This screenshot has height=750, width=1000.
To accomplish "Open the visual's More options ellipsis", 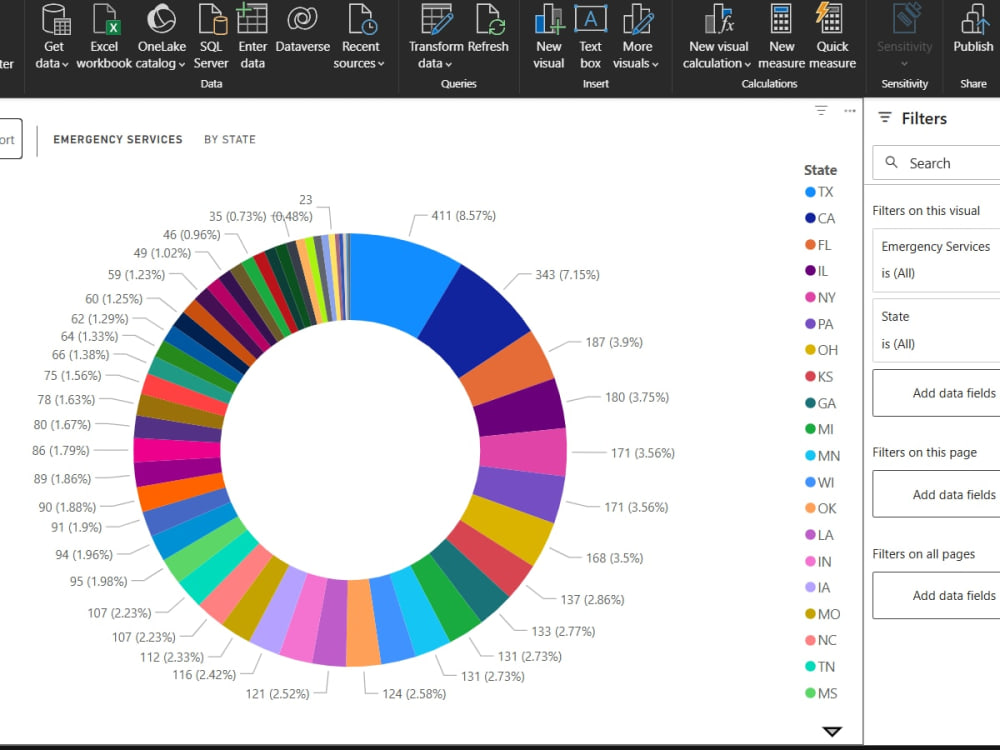I will 849,110.
